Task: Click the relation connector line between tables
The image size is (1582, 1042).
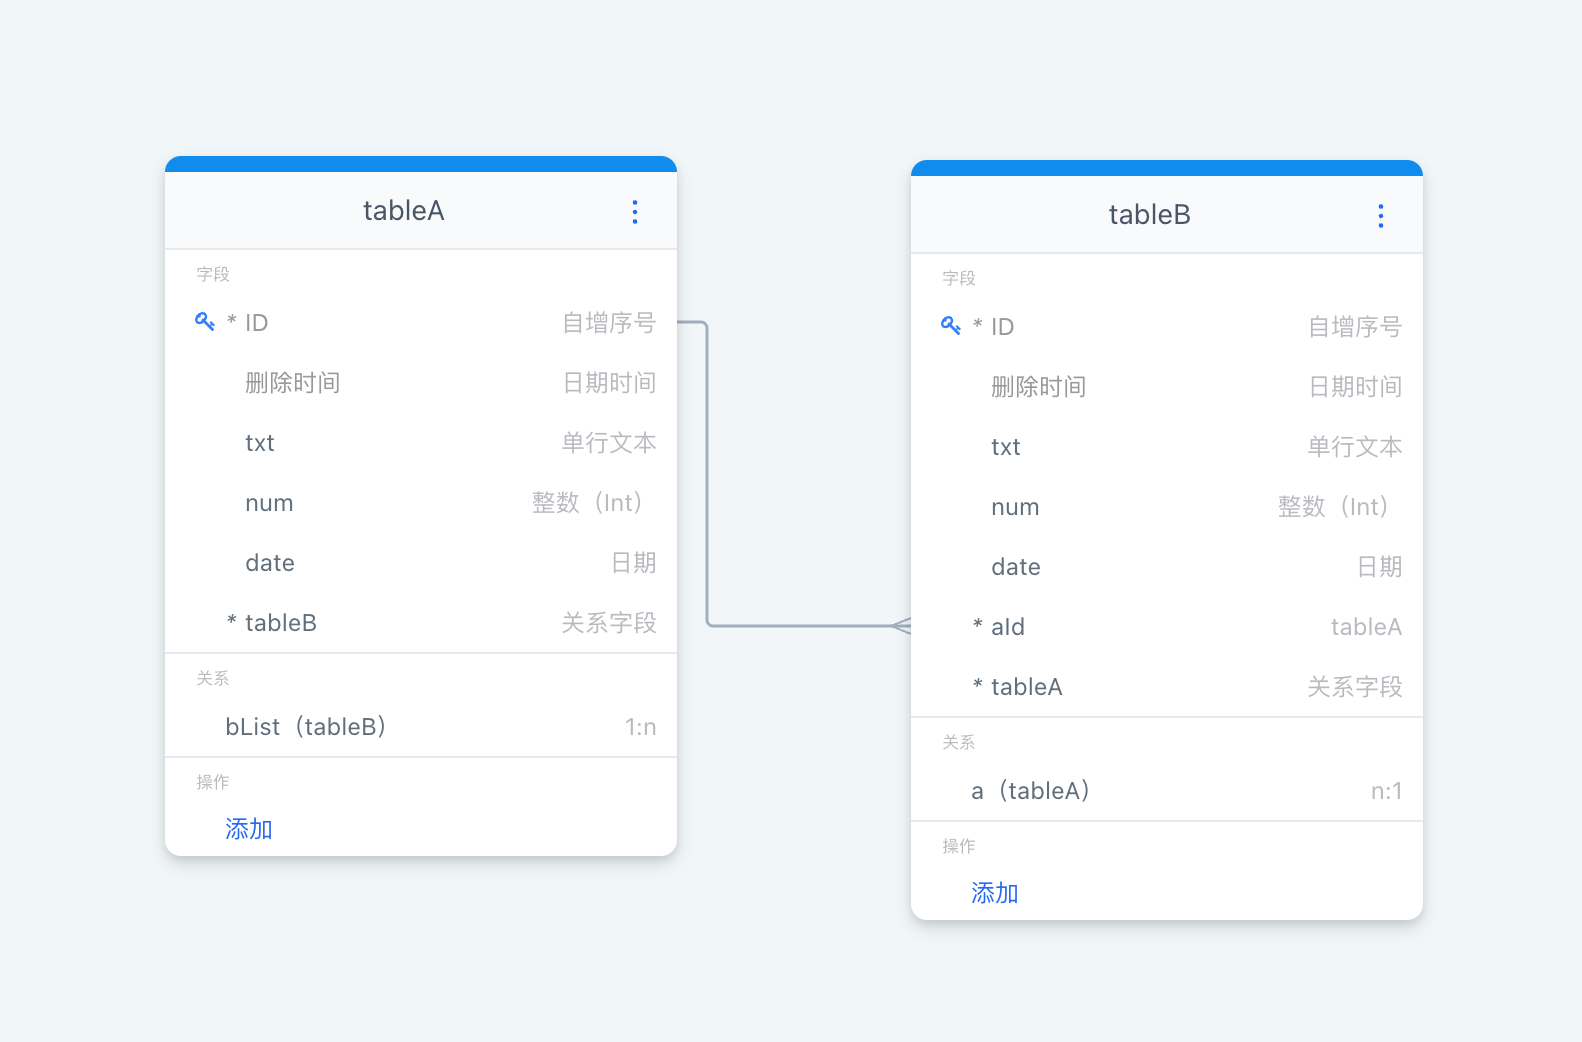Action: [x=707, y=475]
